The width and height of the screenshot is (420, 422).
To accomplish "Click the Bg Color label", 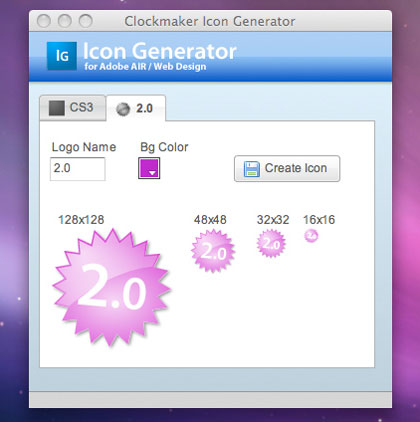I will [164, 147].
